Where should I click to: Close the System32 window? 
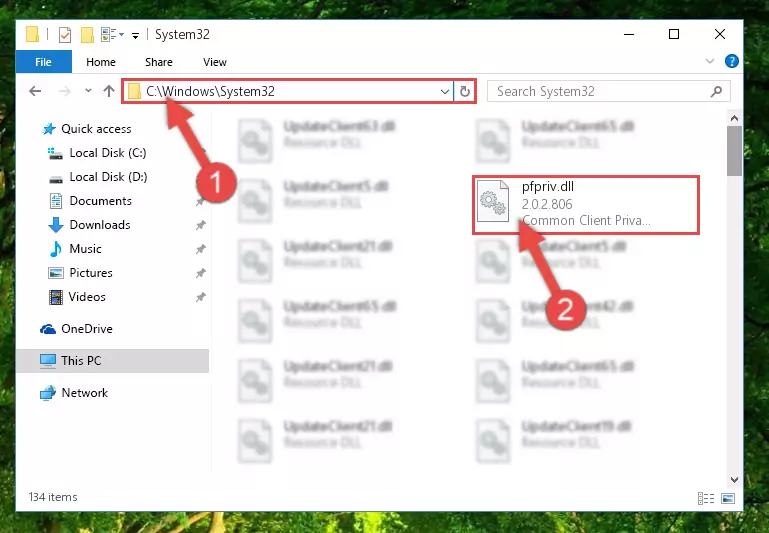719,34
